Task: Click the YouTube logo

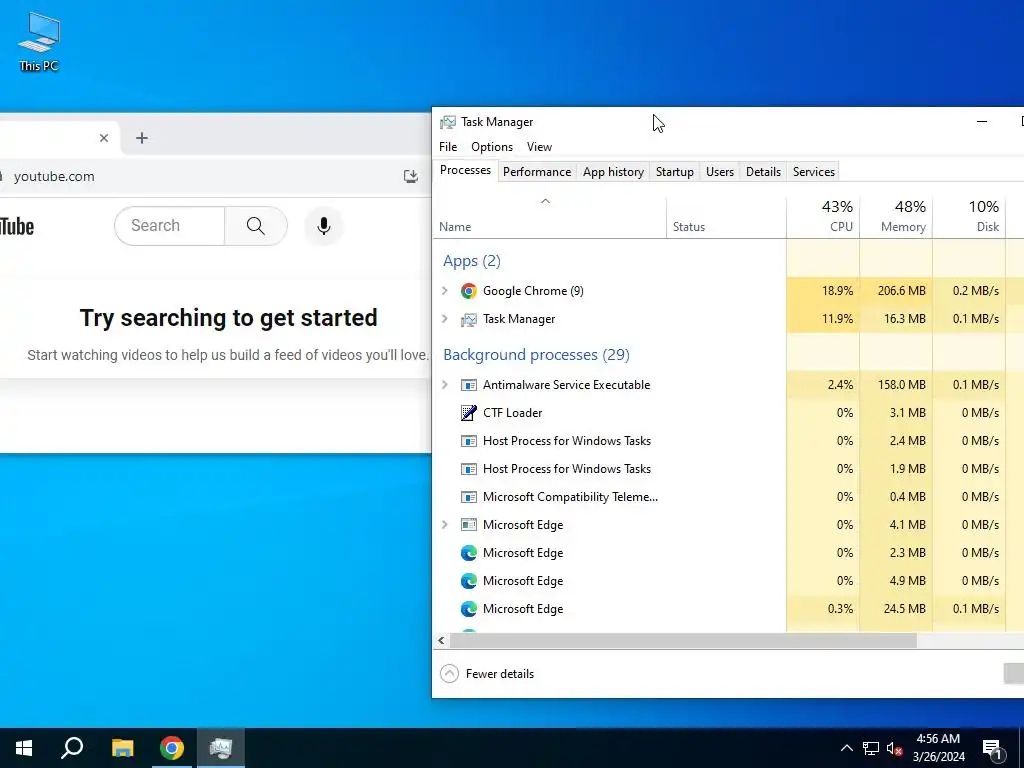Action: pyautogui.click(x=17, y=227)
